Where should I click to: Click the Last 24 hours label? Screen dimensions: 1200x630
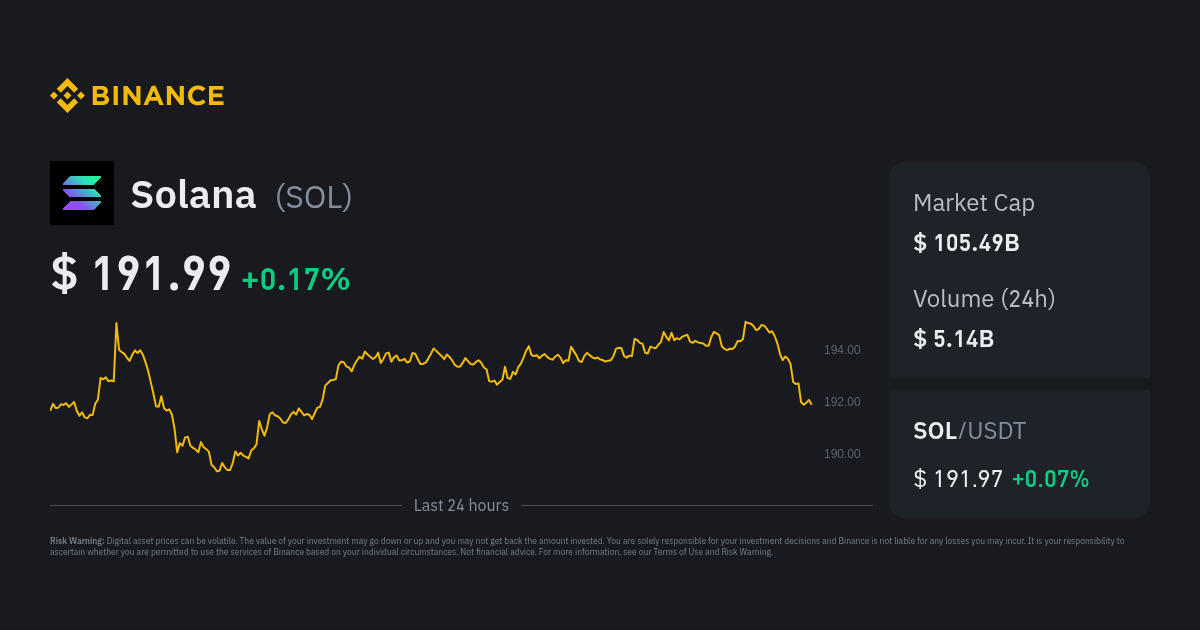click(461, 506)
